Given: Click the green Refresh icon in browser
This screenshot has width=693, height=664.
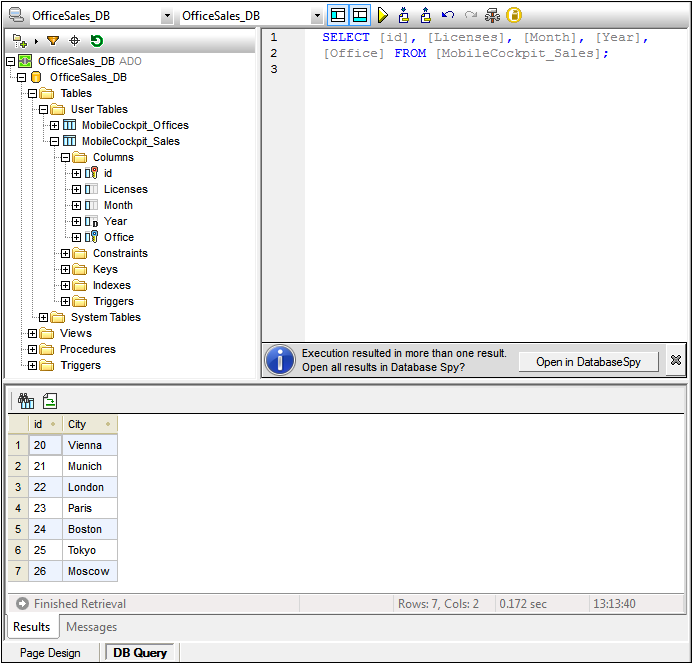Looking at the screenshot, I should (x=97, y=41).
